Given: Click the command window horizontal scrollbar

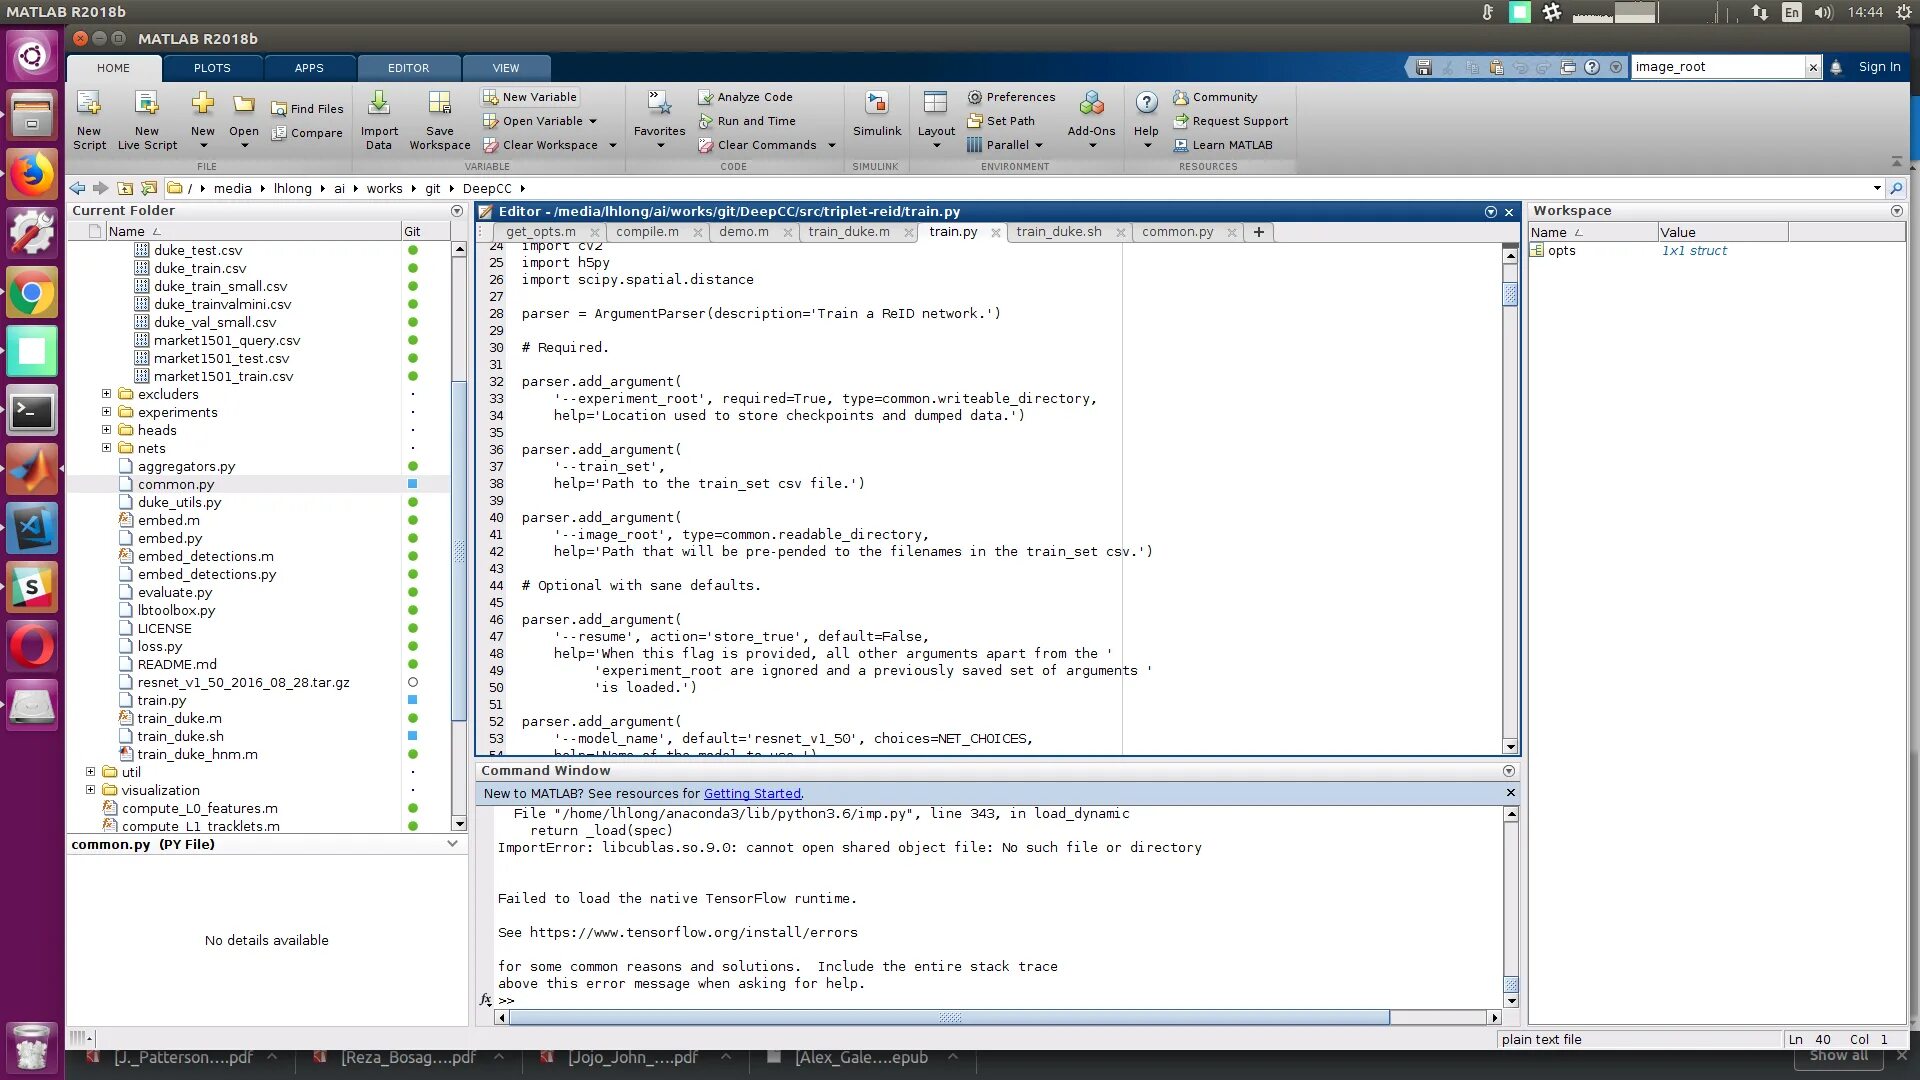Looking at the screenshot, I should click(948, 1018).
